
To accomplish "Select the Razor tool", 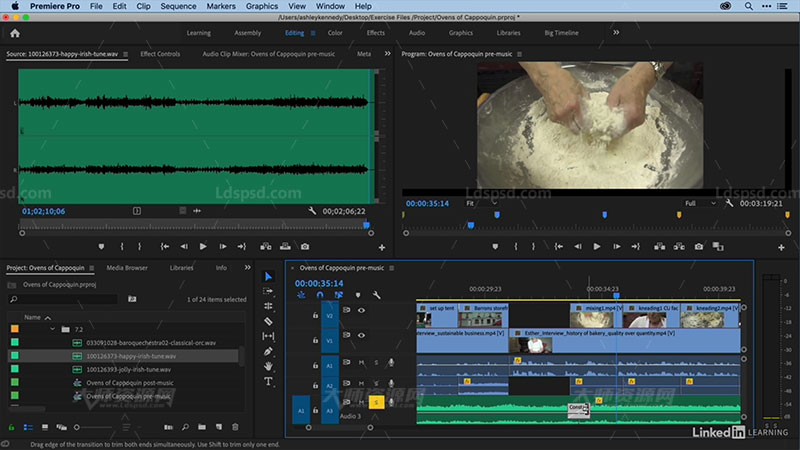I will coord(268,321).
